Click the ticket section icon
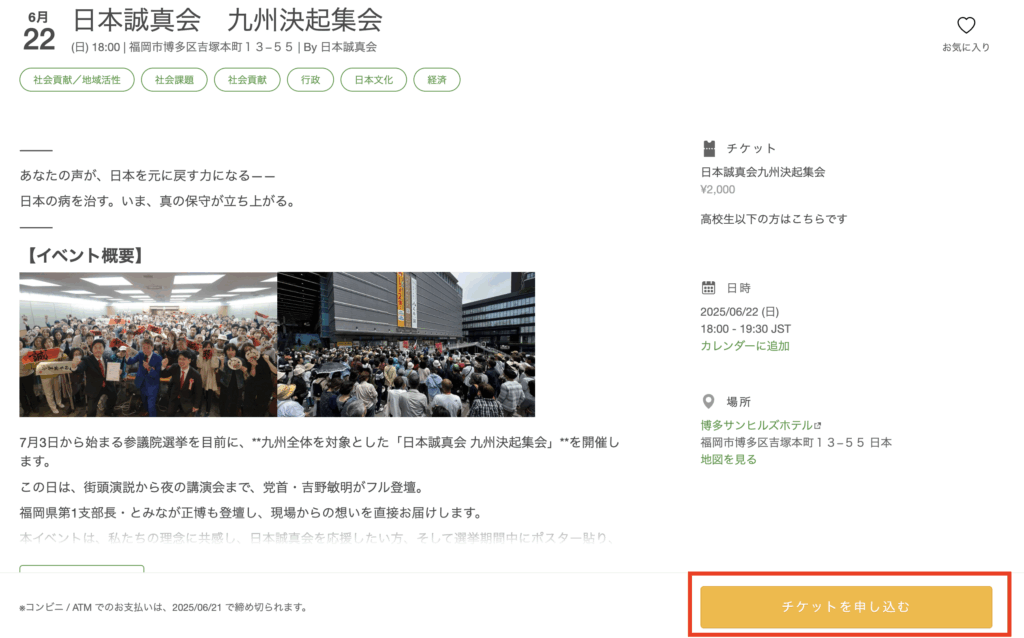Screen dimensions: 1024x638 pos(709,149)
